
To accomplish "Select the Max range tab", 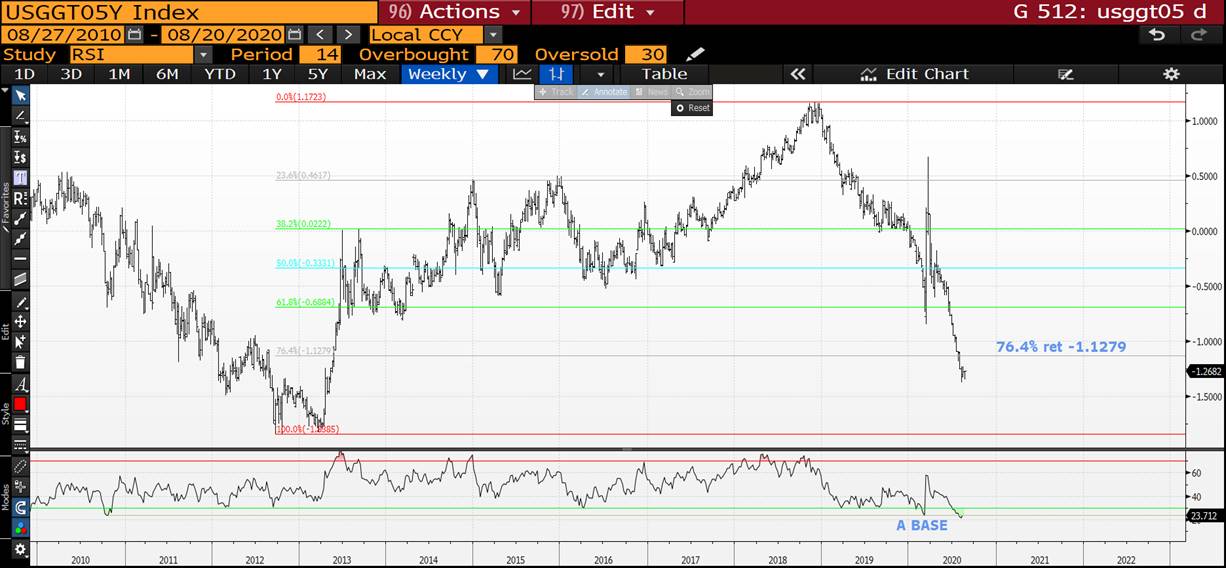I will coord(370,74).
